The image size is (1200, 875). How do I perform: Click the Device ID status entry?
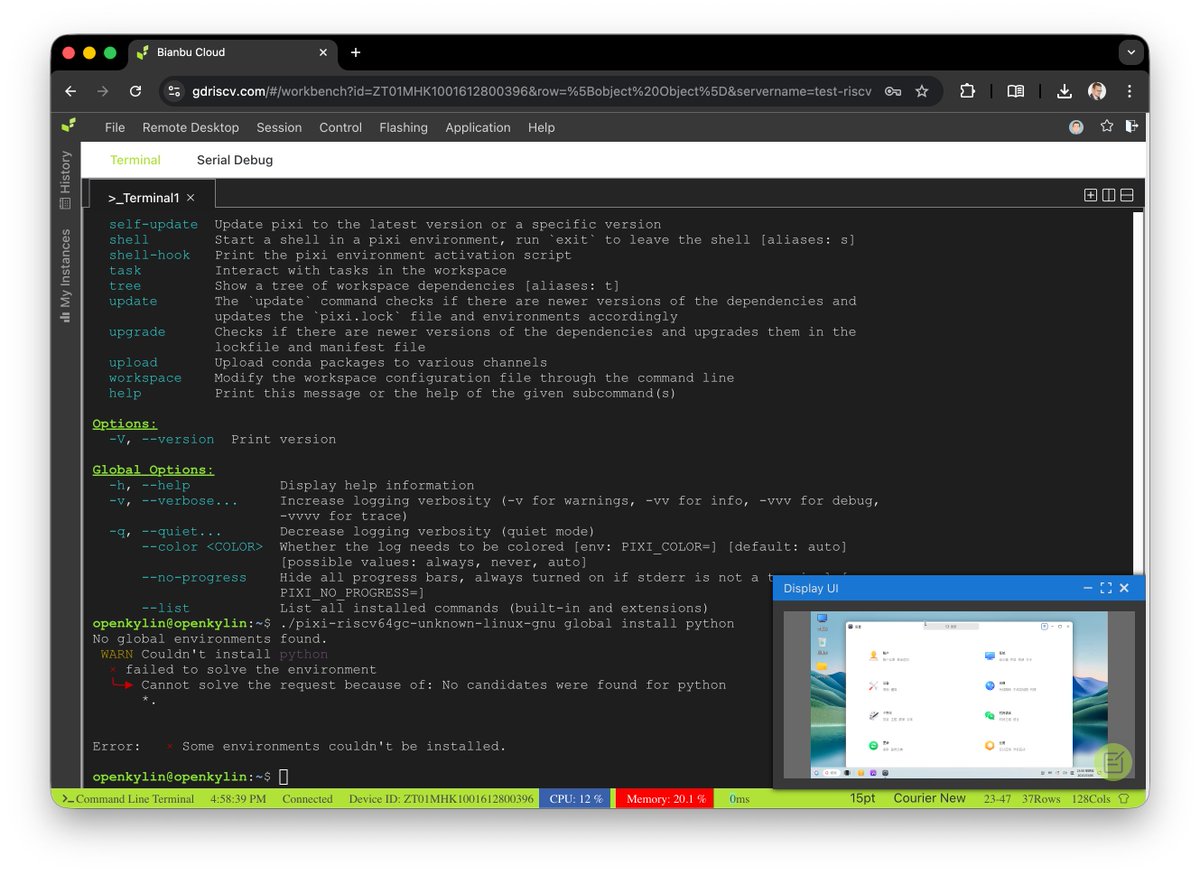pos(441,799)
